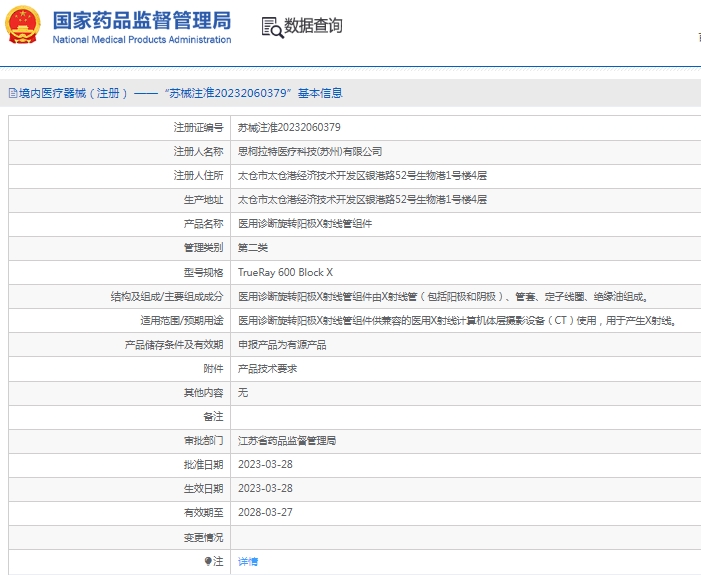Click the 数据查询 heading
Screen dimensions: 701x575
(313, 25)
